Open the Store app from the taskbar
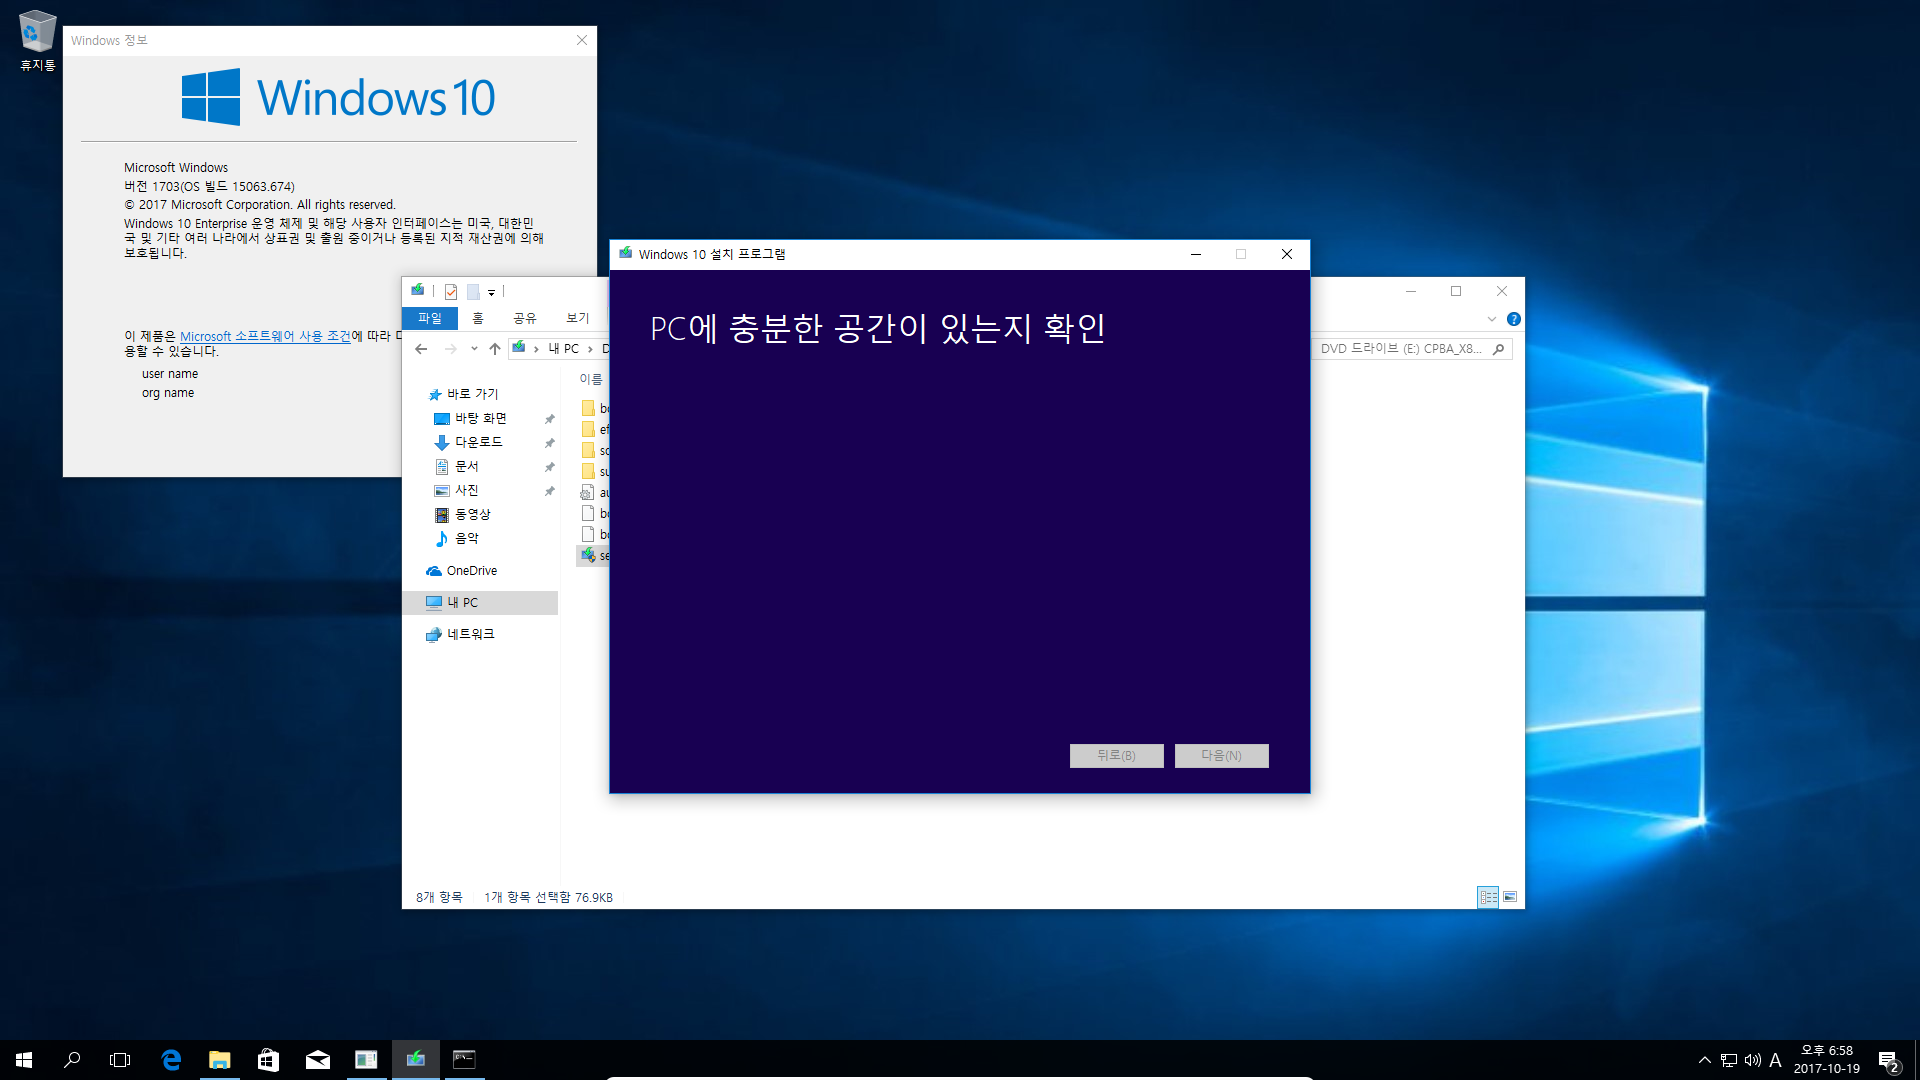The height and width of the screenshot is (1080, 1920). click(x=268, y=1060)
